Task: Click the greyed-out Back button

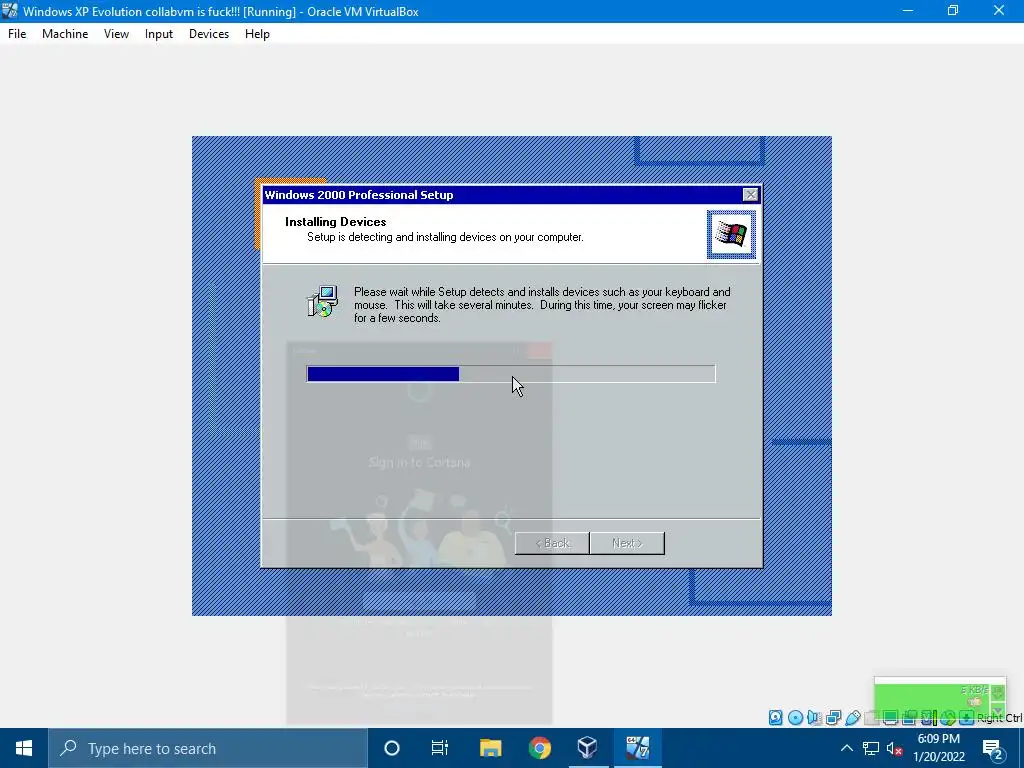Action: pos(552,543)
